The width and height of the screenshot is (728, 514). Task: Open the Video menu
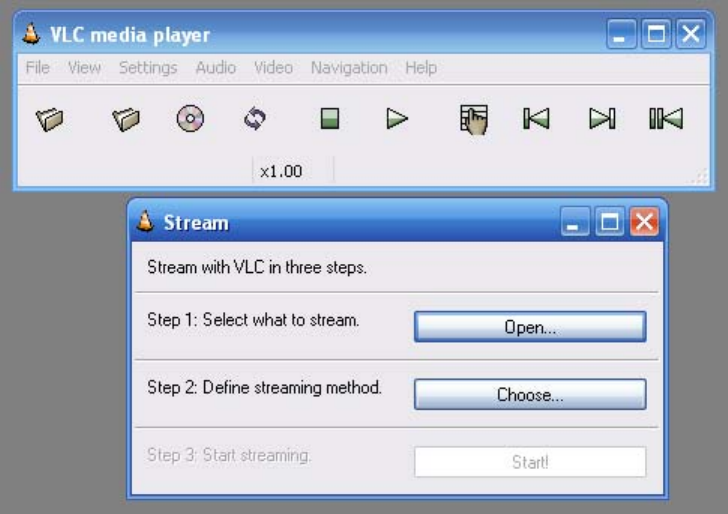coord(273,68)
